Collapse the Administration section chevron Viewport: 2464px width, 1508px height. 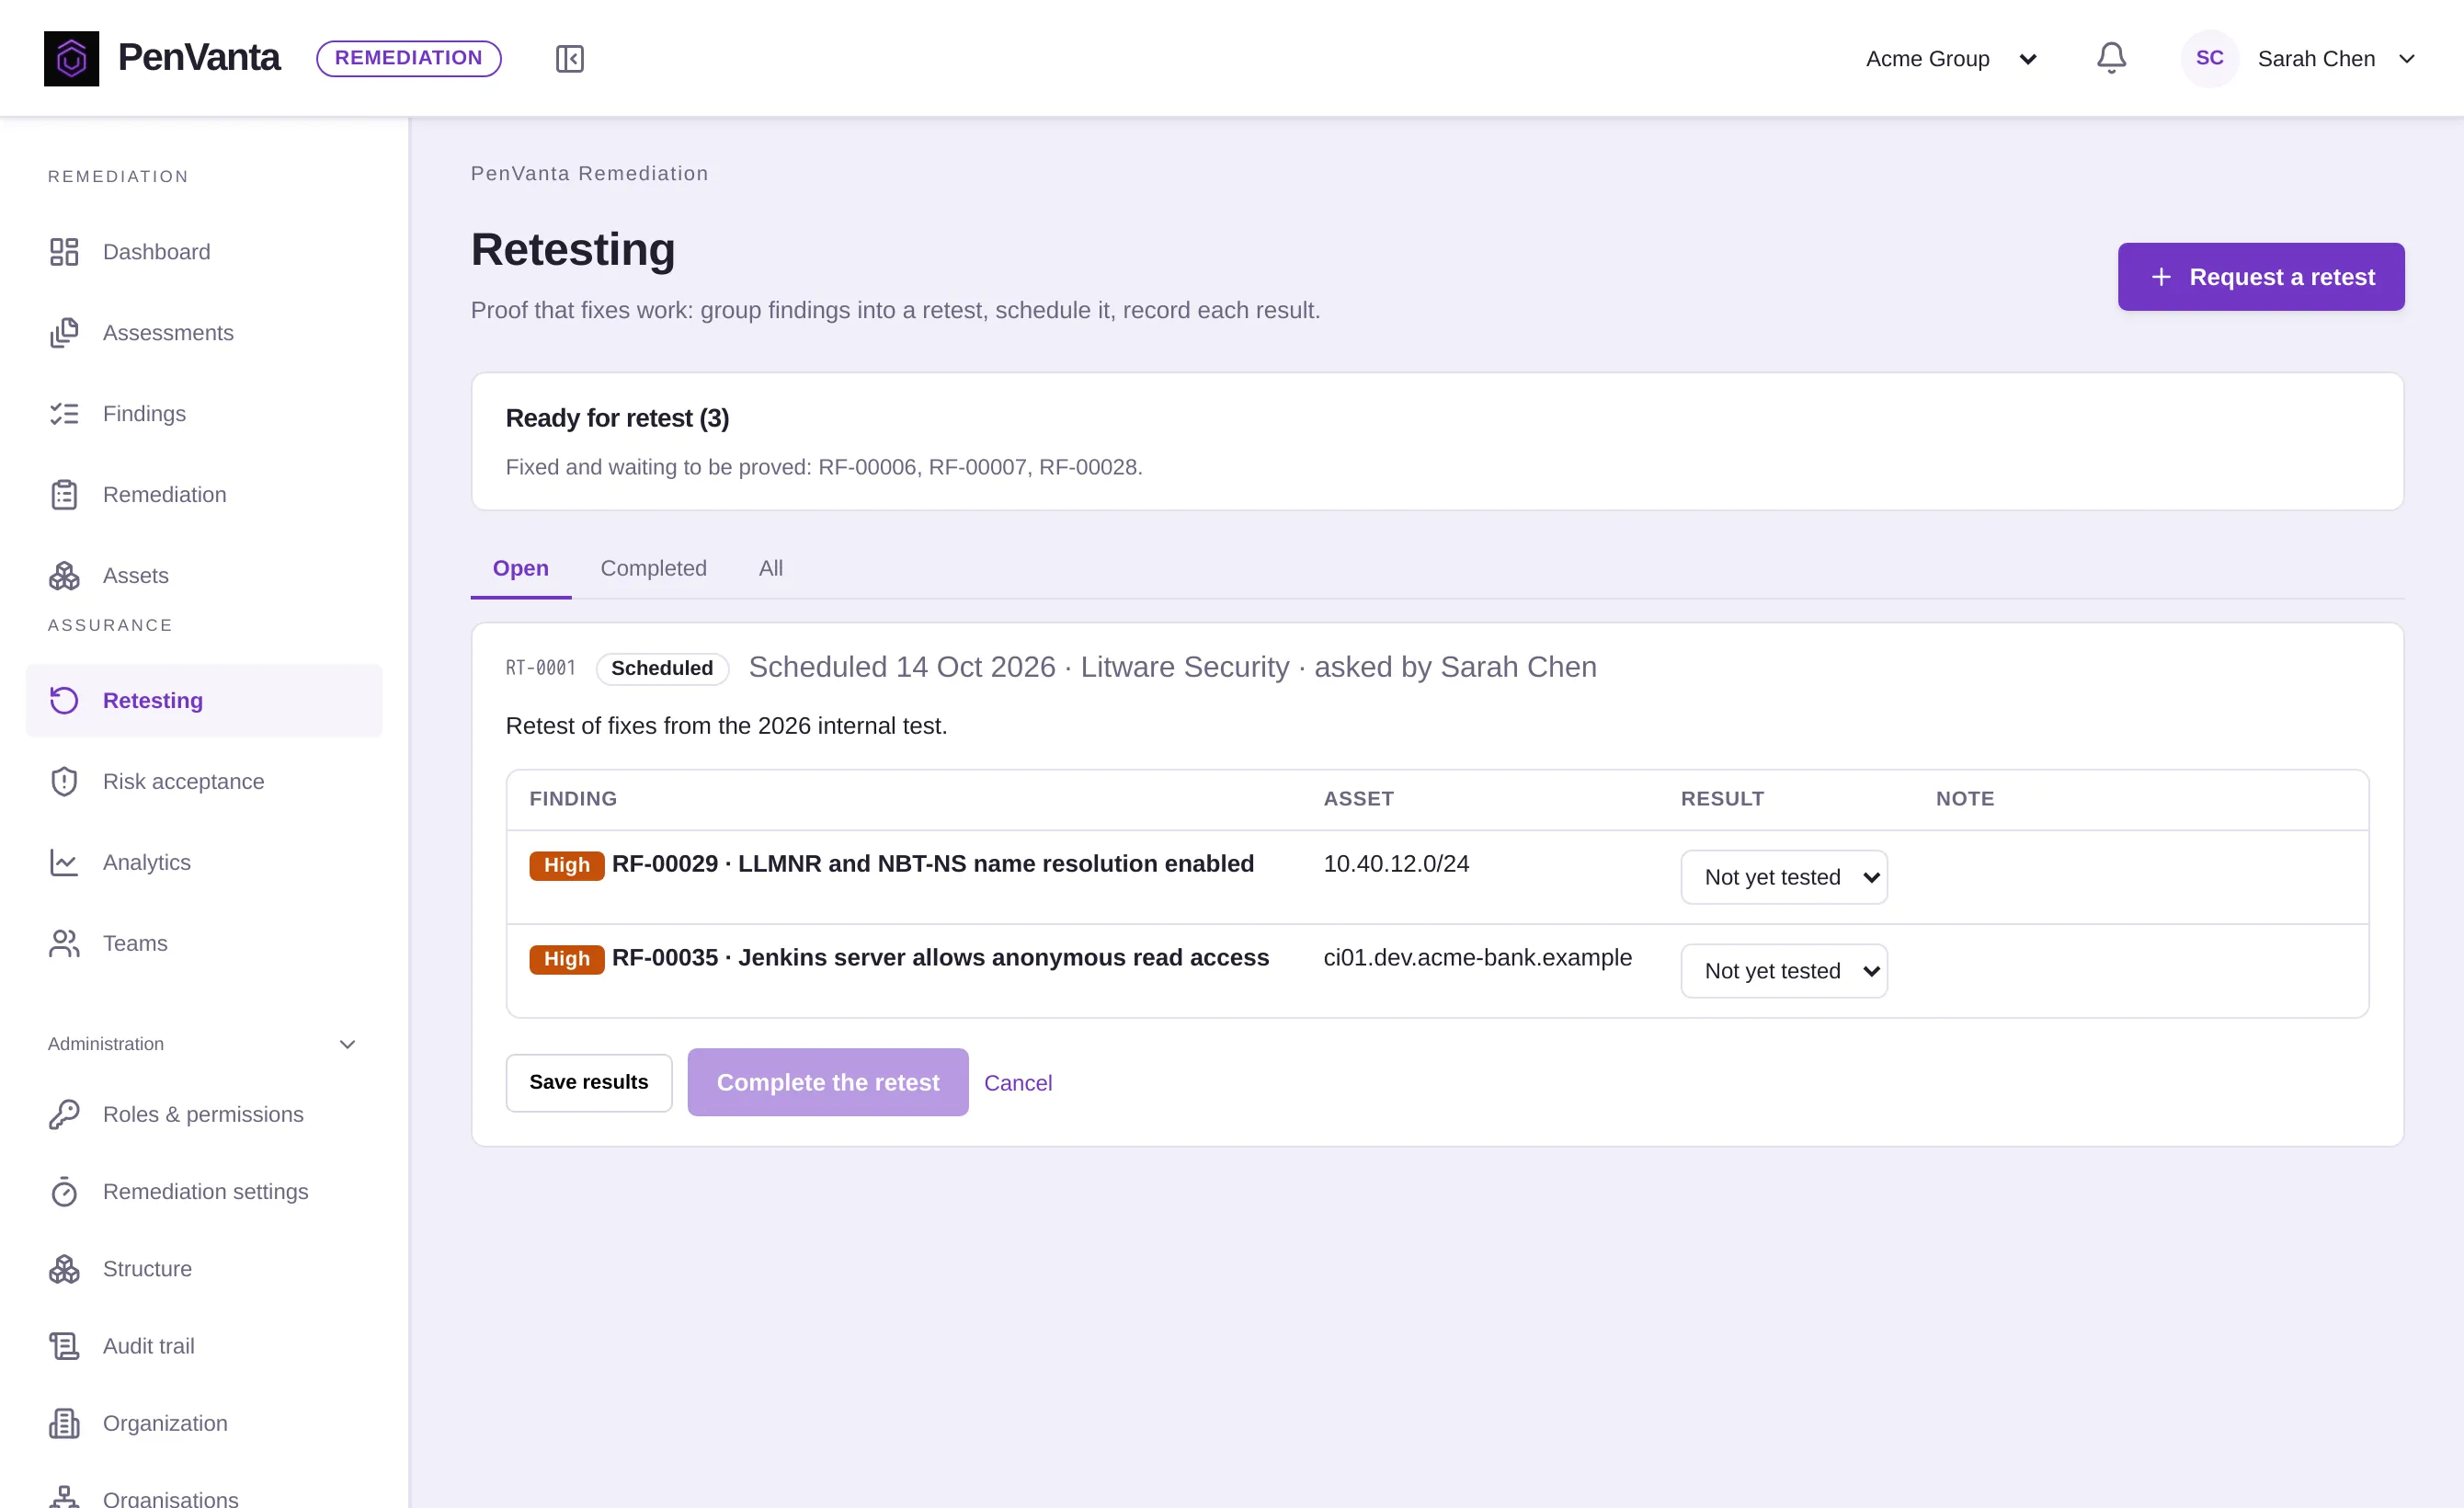click(347, 1044)
